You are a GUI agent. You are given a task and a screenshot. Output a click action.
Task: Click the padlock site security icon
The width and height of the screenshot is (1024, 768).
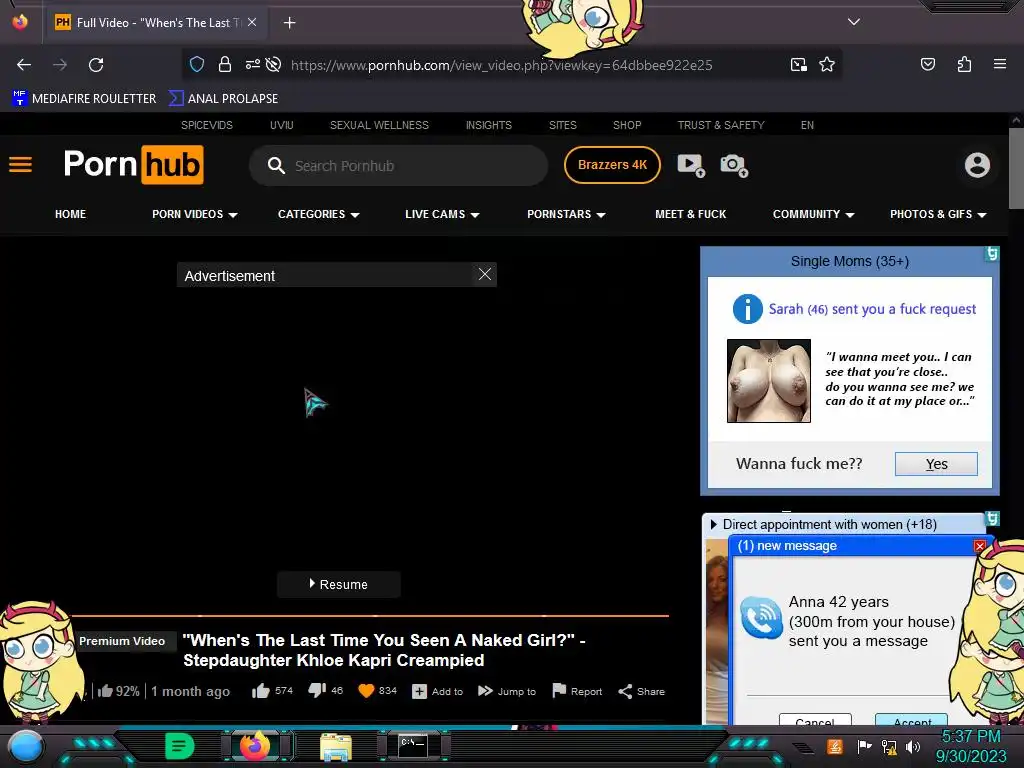(225, 64)
